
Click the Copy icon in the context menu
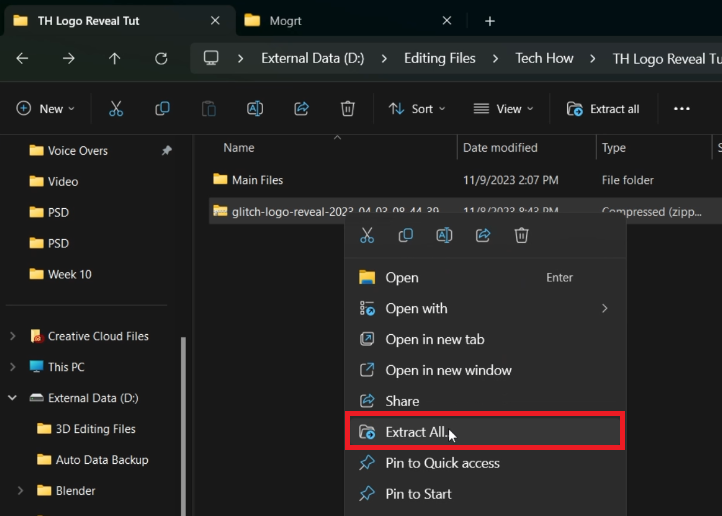click(405, 236)
